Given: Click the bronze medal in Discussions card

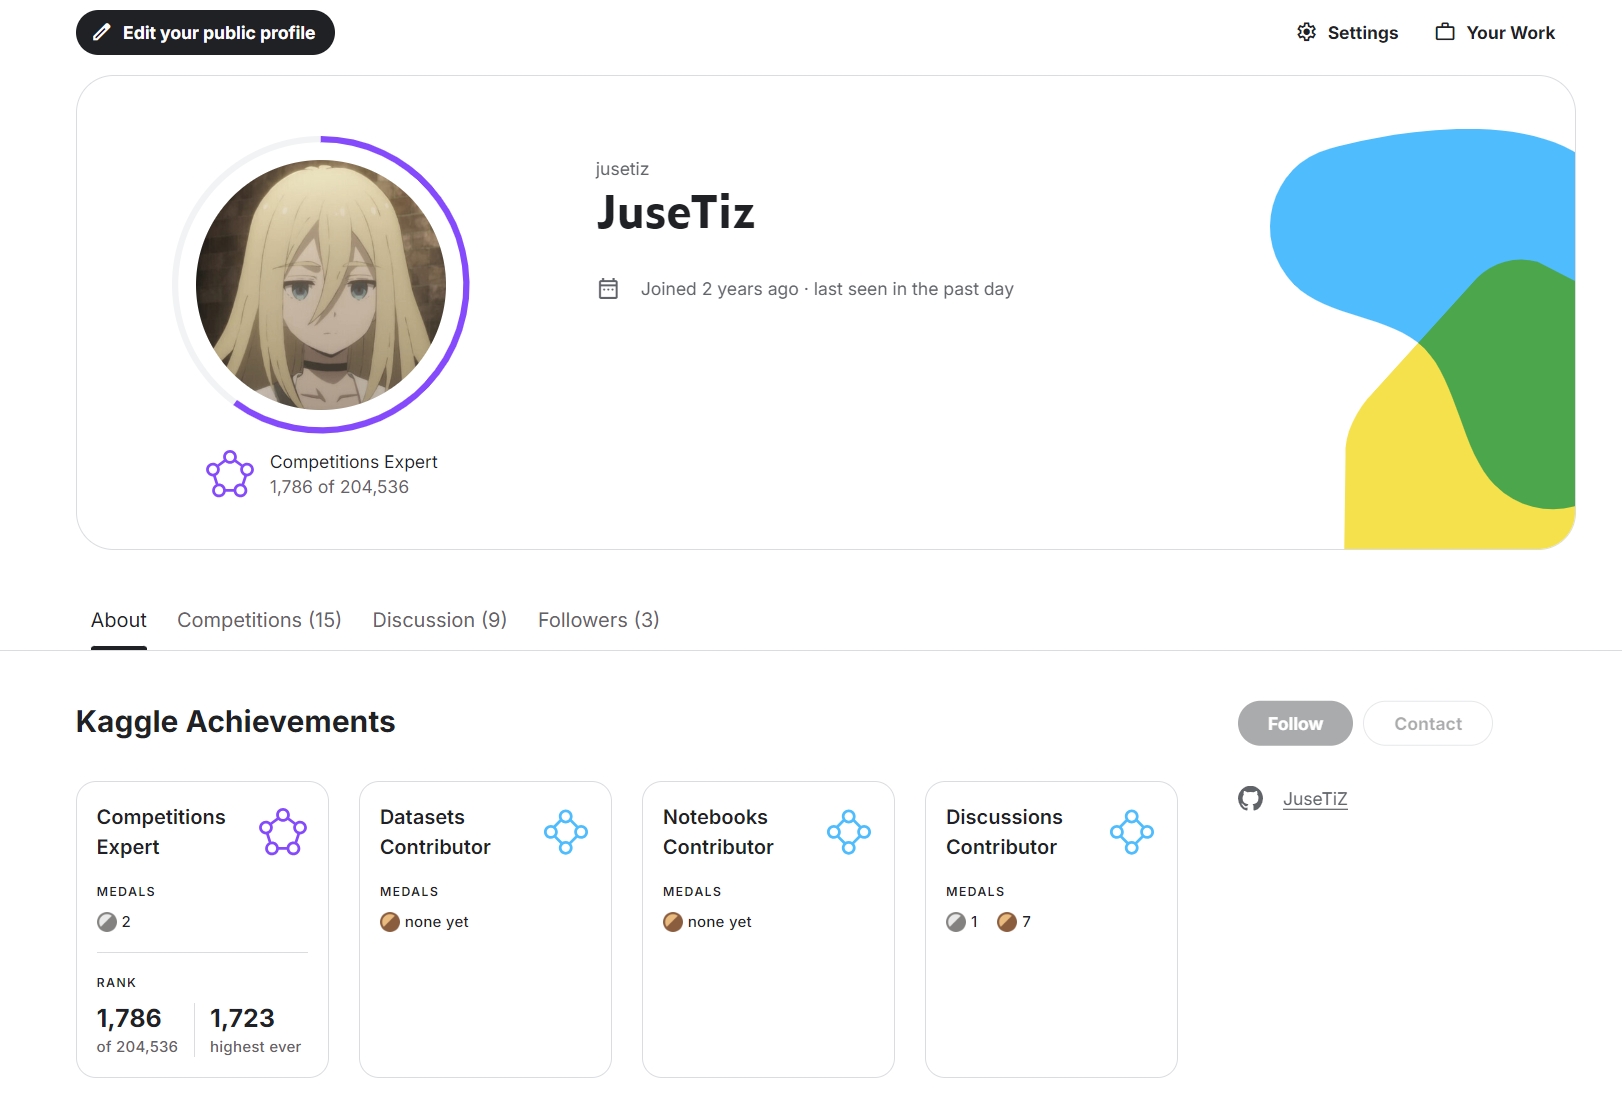Looking at the screenshot, I should pyautogui.click(x=1007, y=922).
